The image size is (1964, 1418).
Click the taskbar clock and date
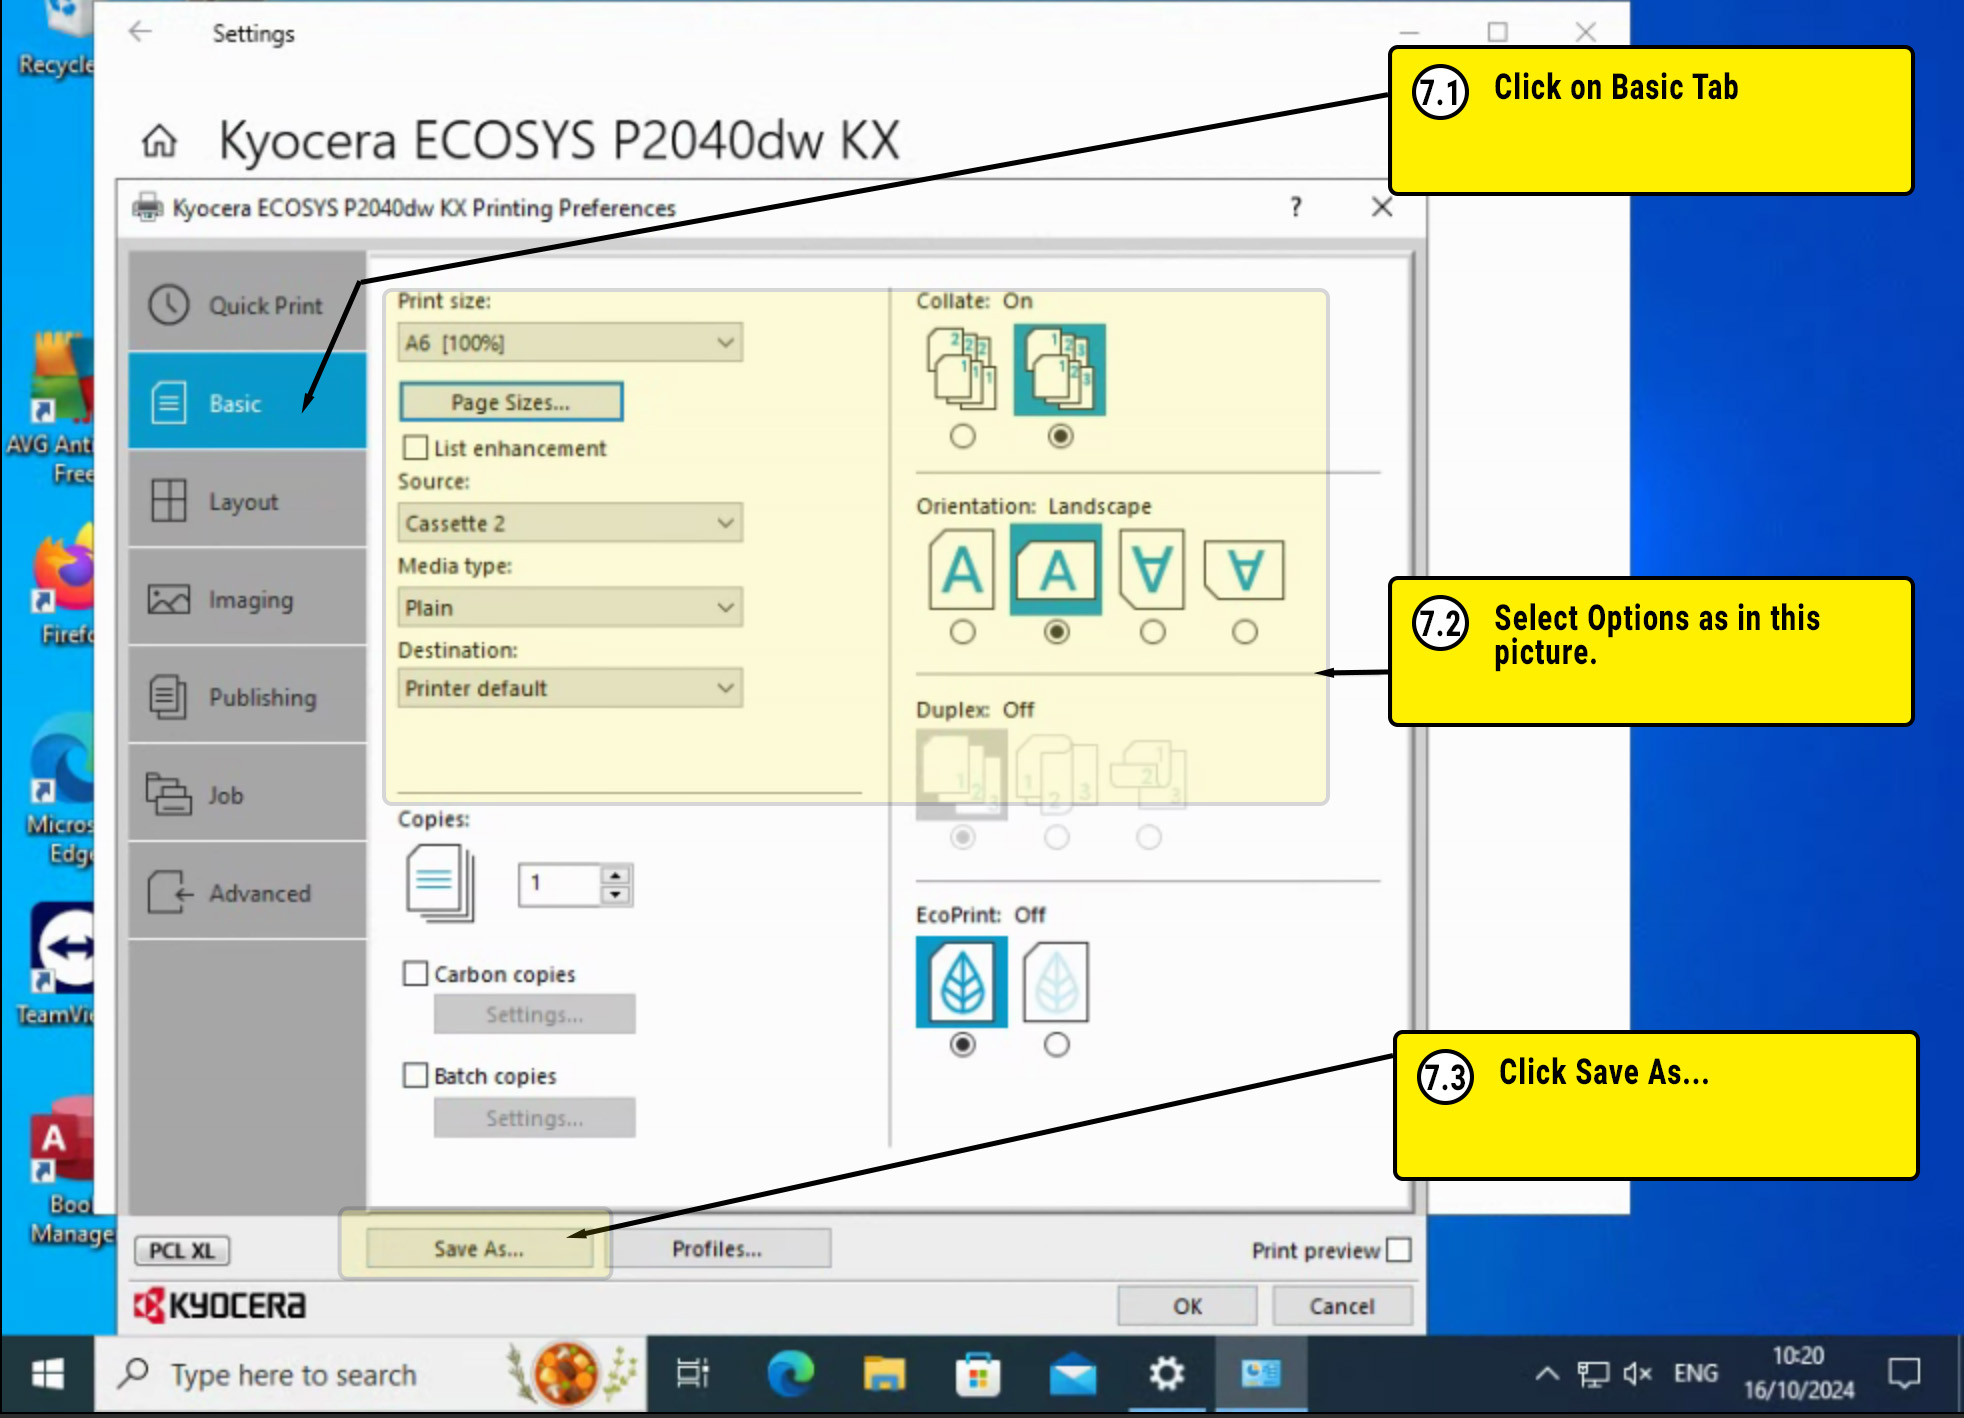(1799, 1373)
